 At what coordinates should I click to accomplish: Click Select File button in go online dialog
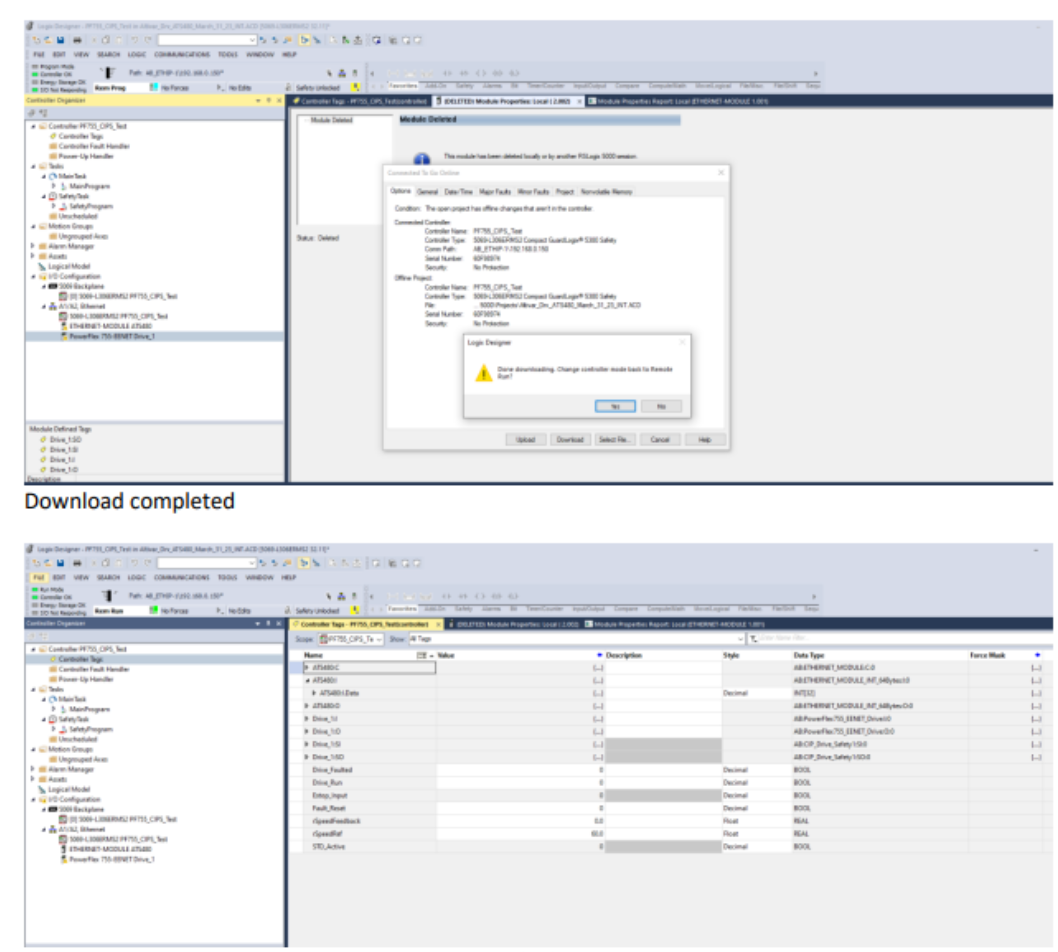point(614,440)
